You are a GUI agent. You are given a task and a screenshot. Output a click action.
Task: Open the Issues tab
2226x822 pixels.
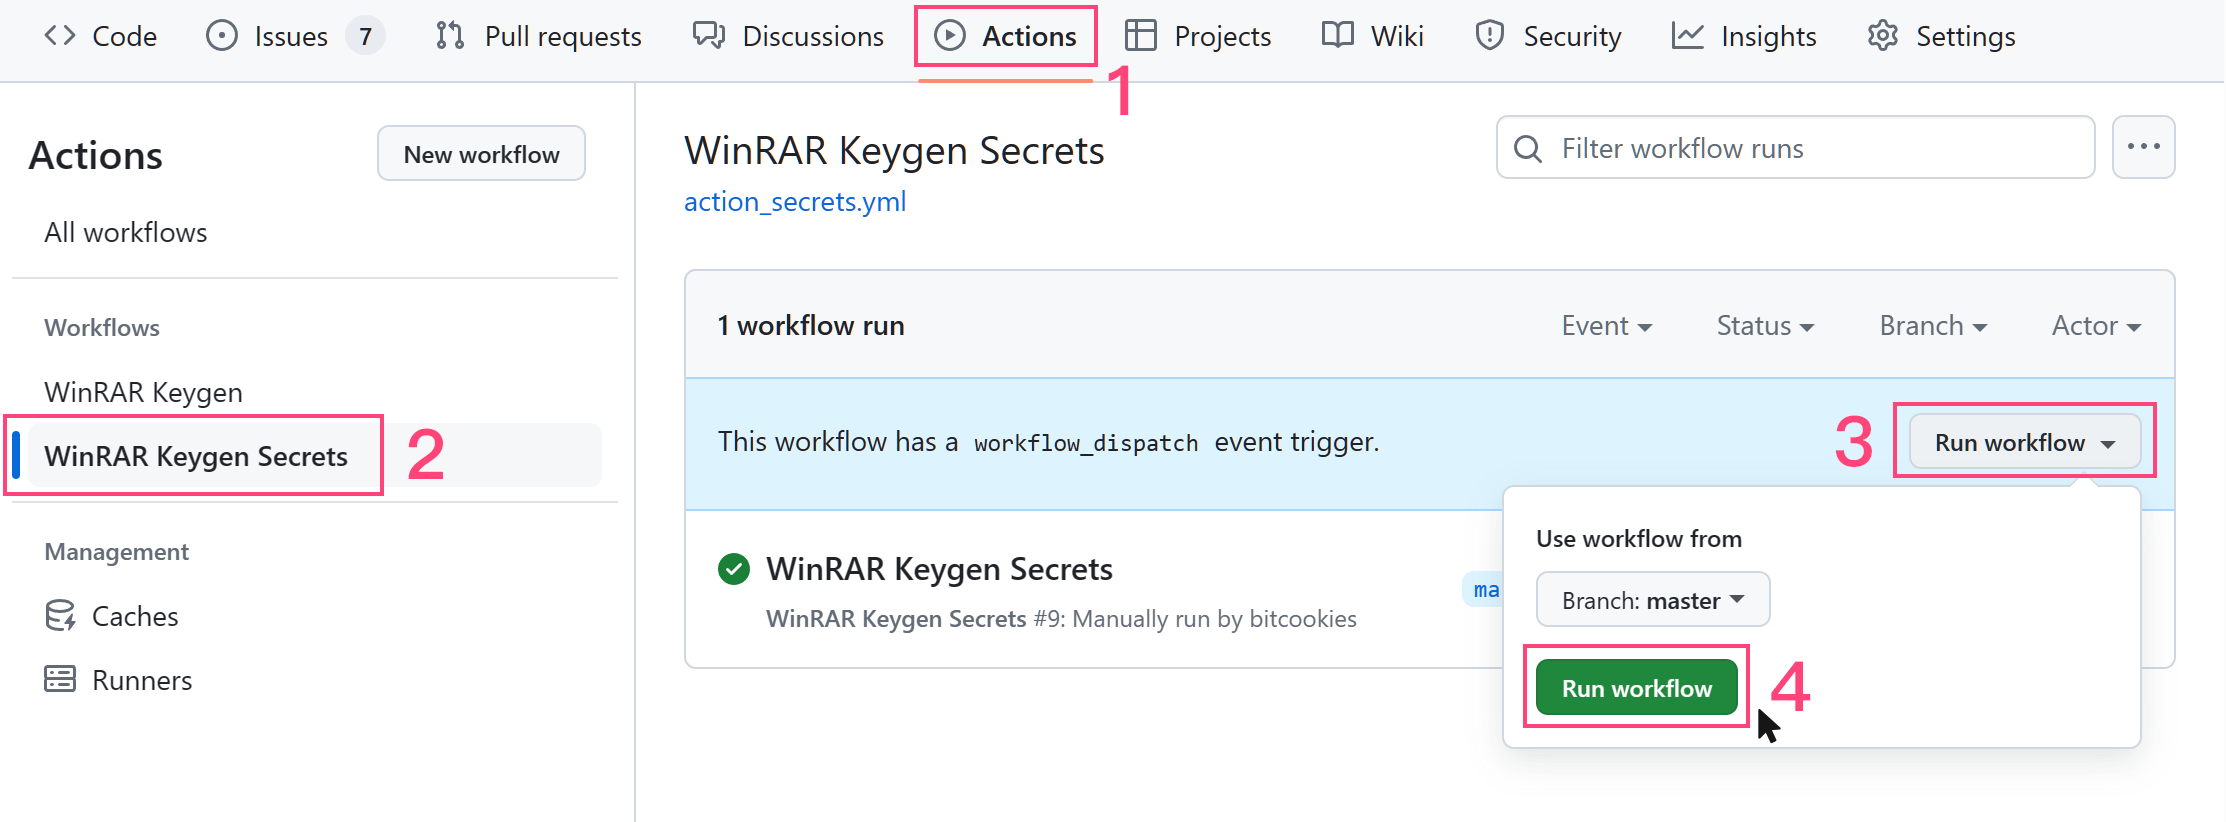[x=290, y=36]
